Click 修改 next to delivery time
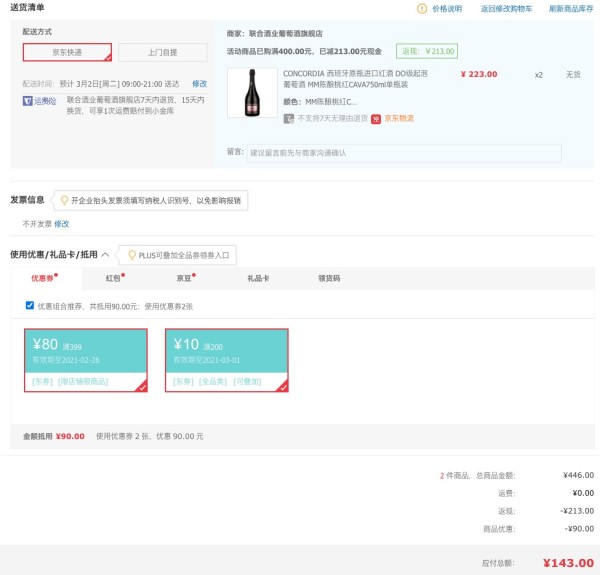 tap(199, 83)
